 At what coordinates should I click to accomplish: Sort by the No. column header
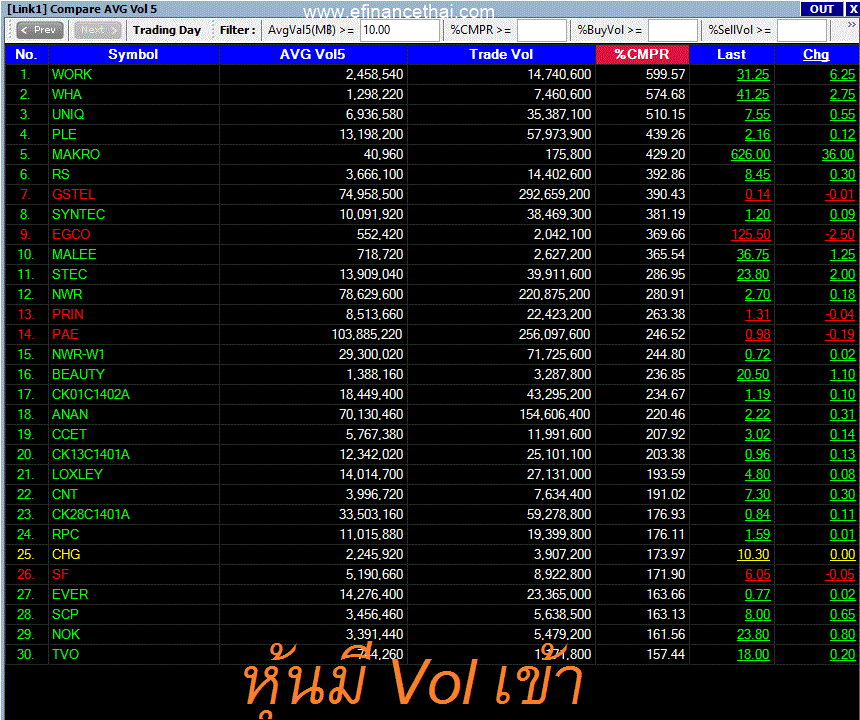click(x=26, y=54)
